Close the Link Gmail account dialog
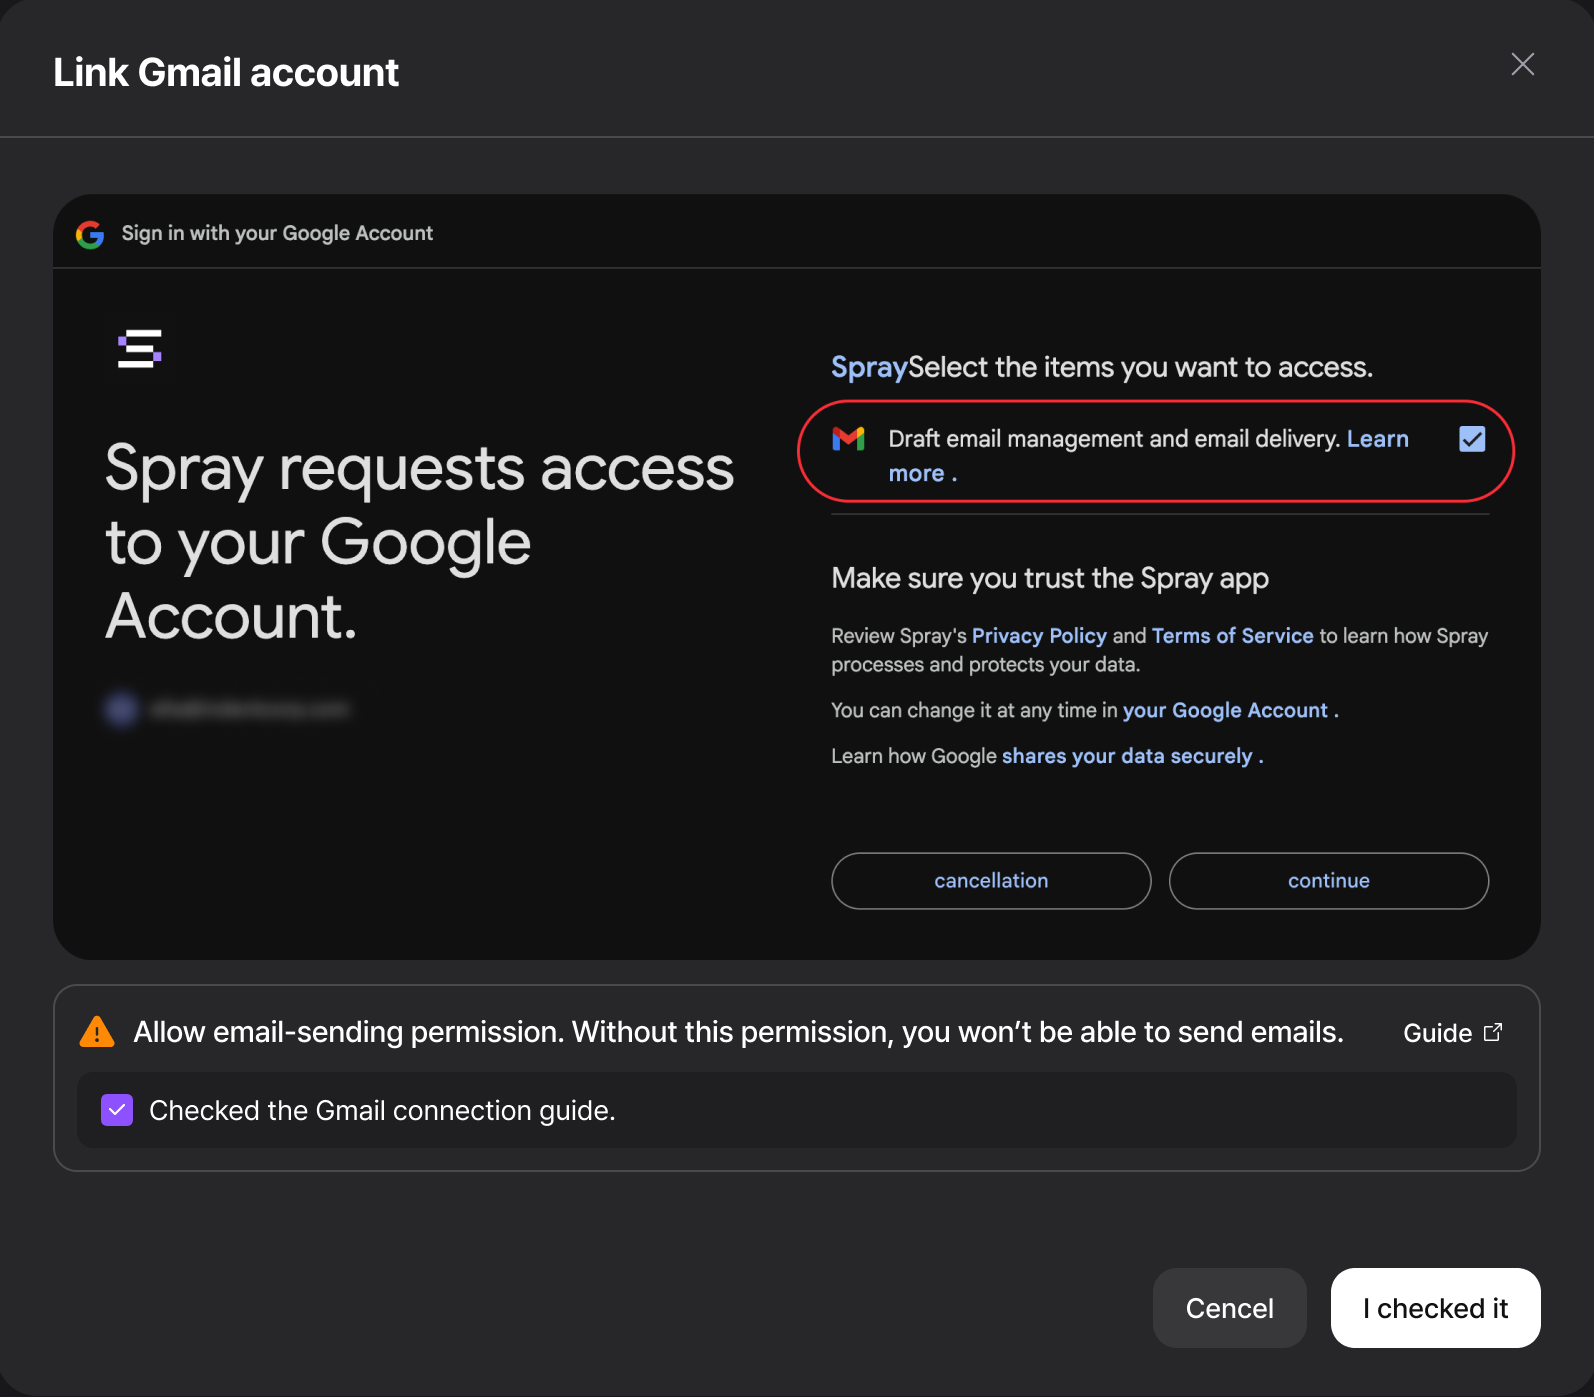Screen dimensions: 1594x1397 1522,65
